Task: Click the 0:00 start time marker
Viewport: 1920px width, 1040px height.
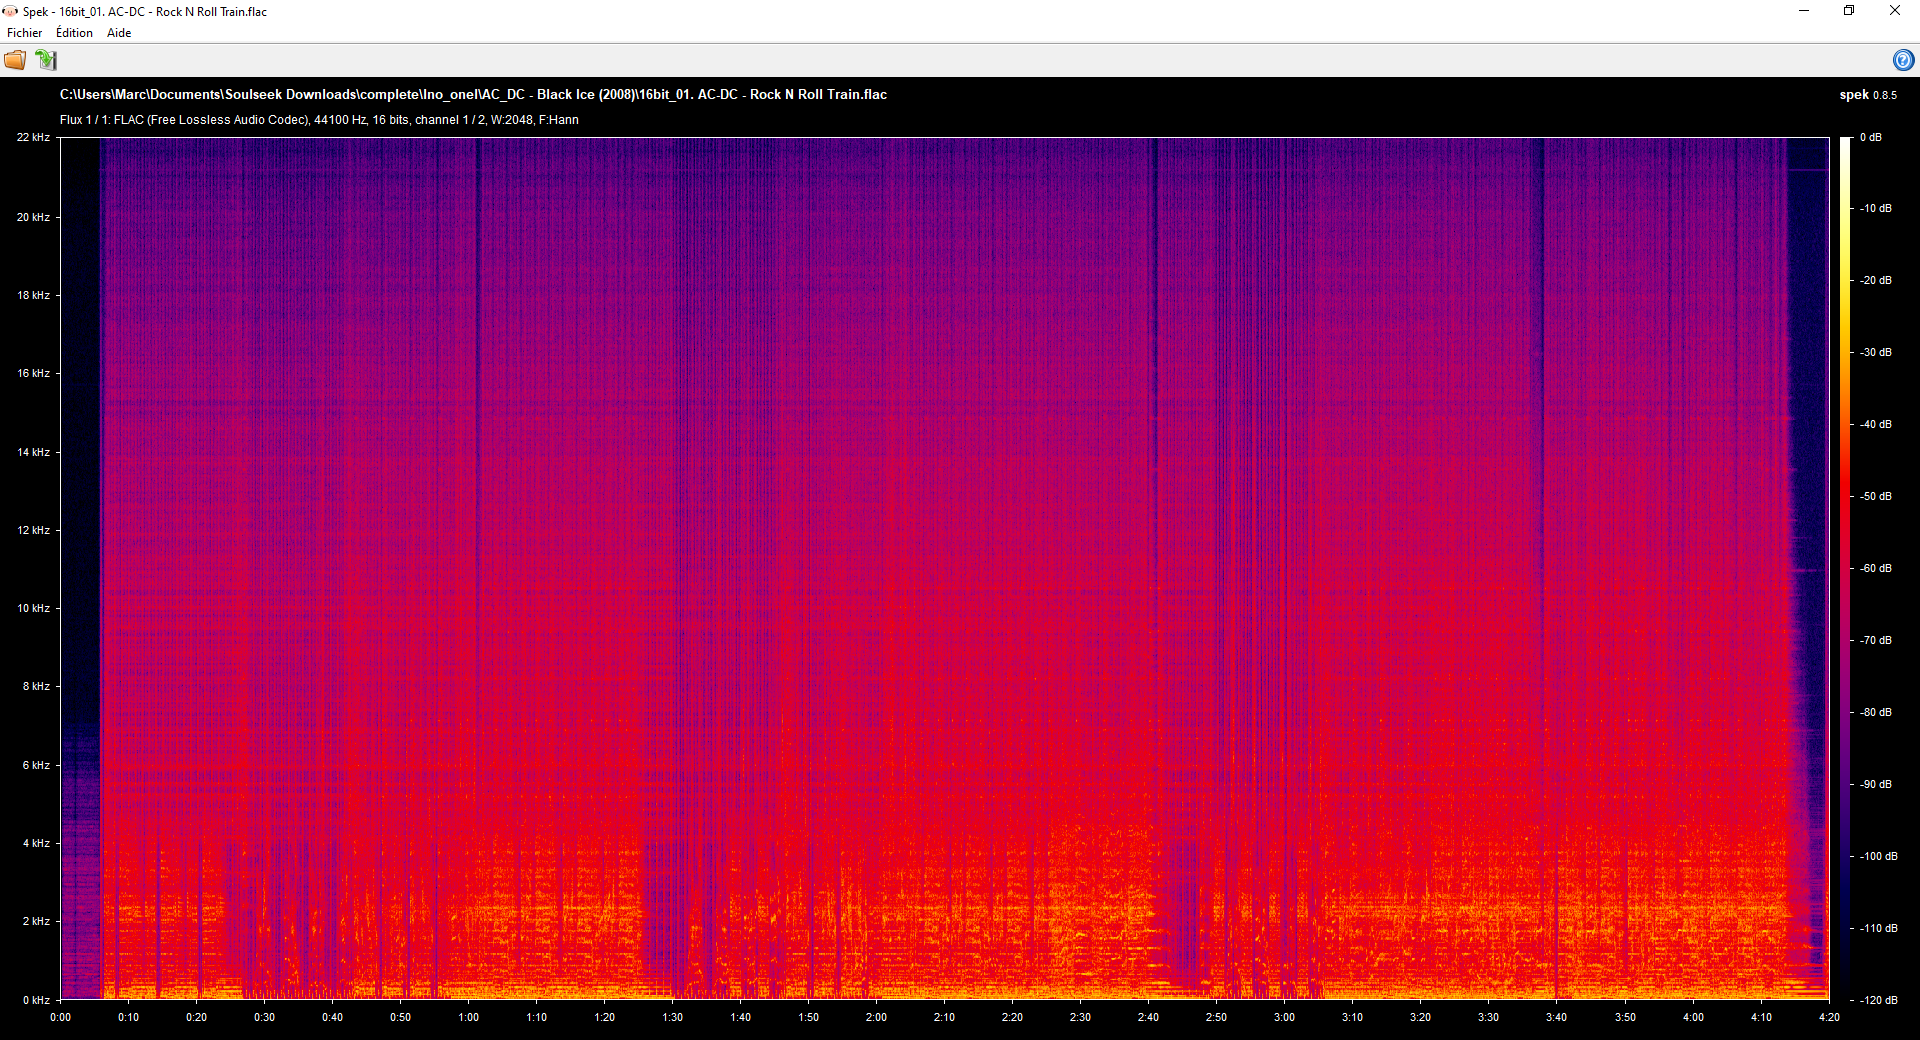Action: 61,1017
